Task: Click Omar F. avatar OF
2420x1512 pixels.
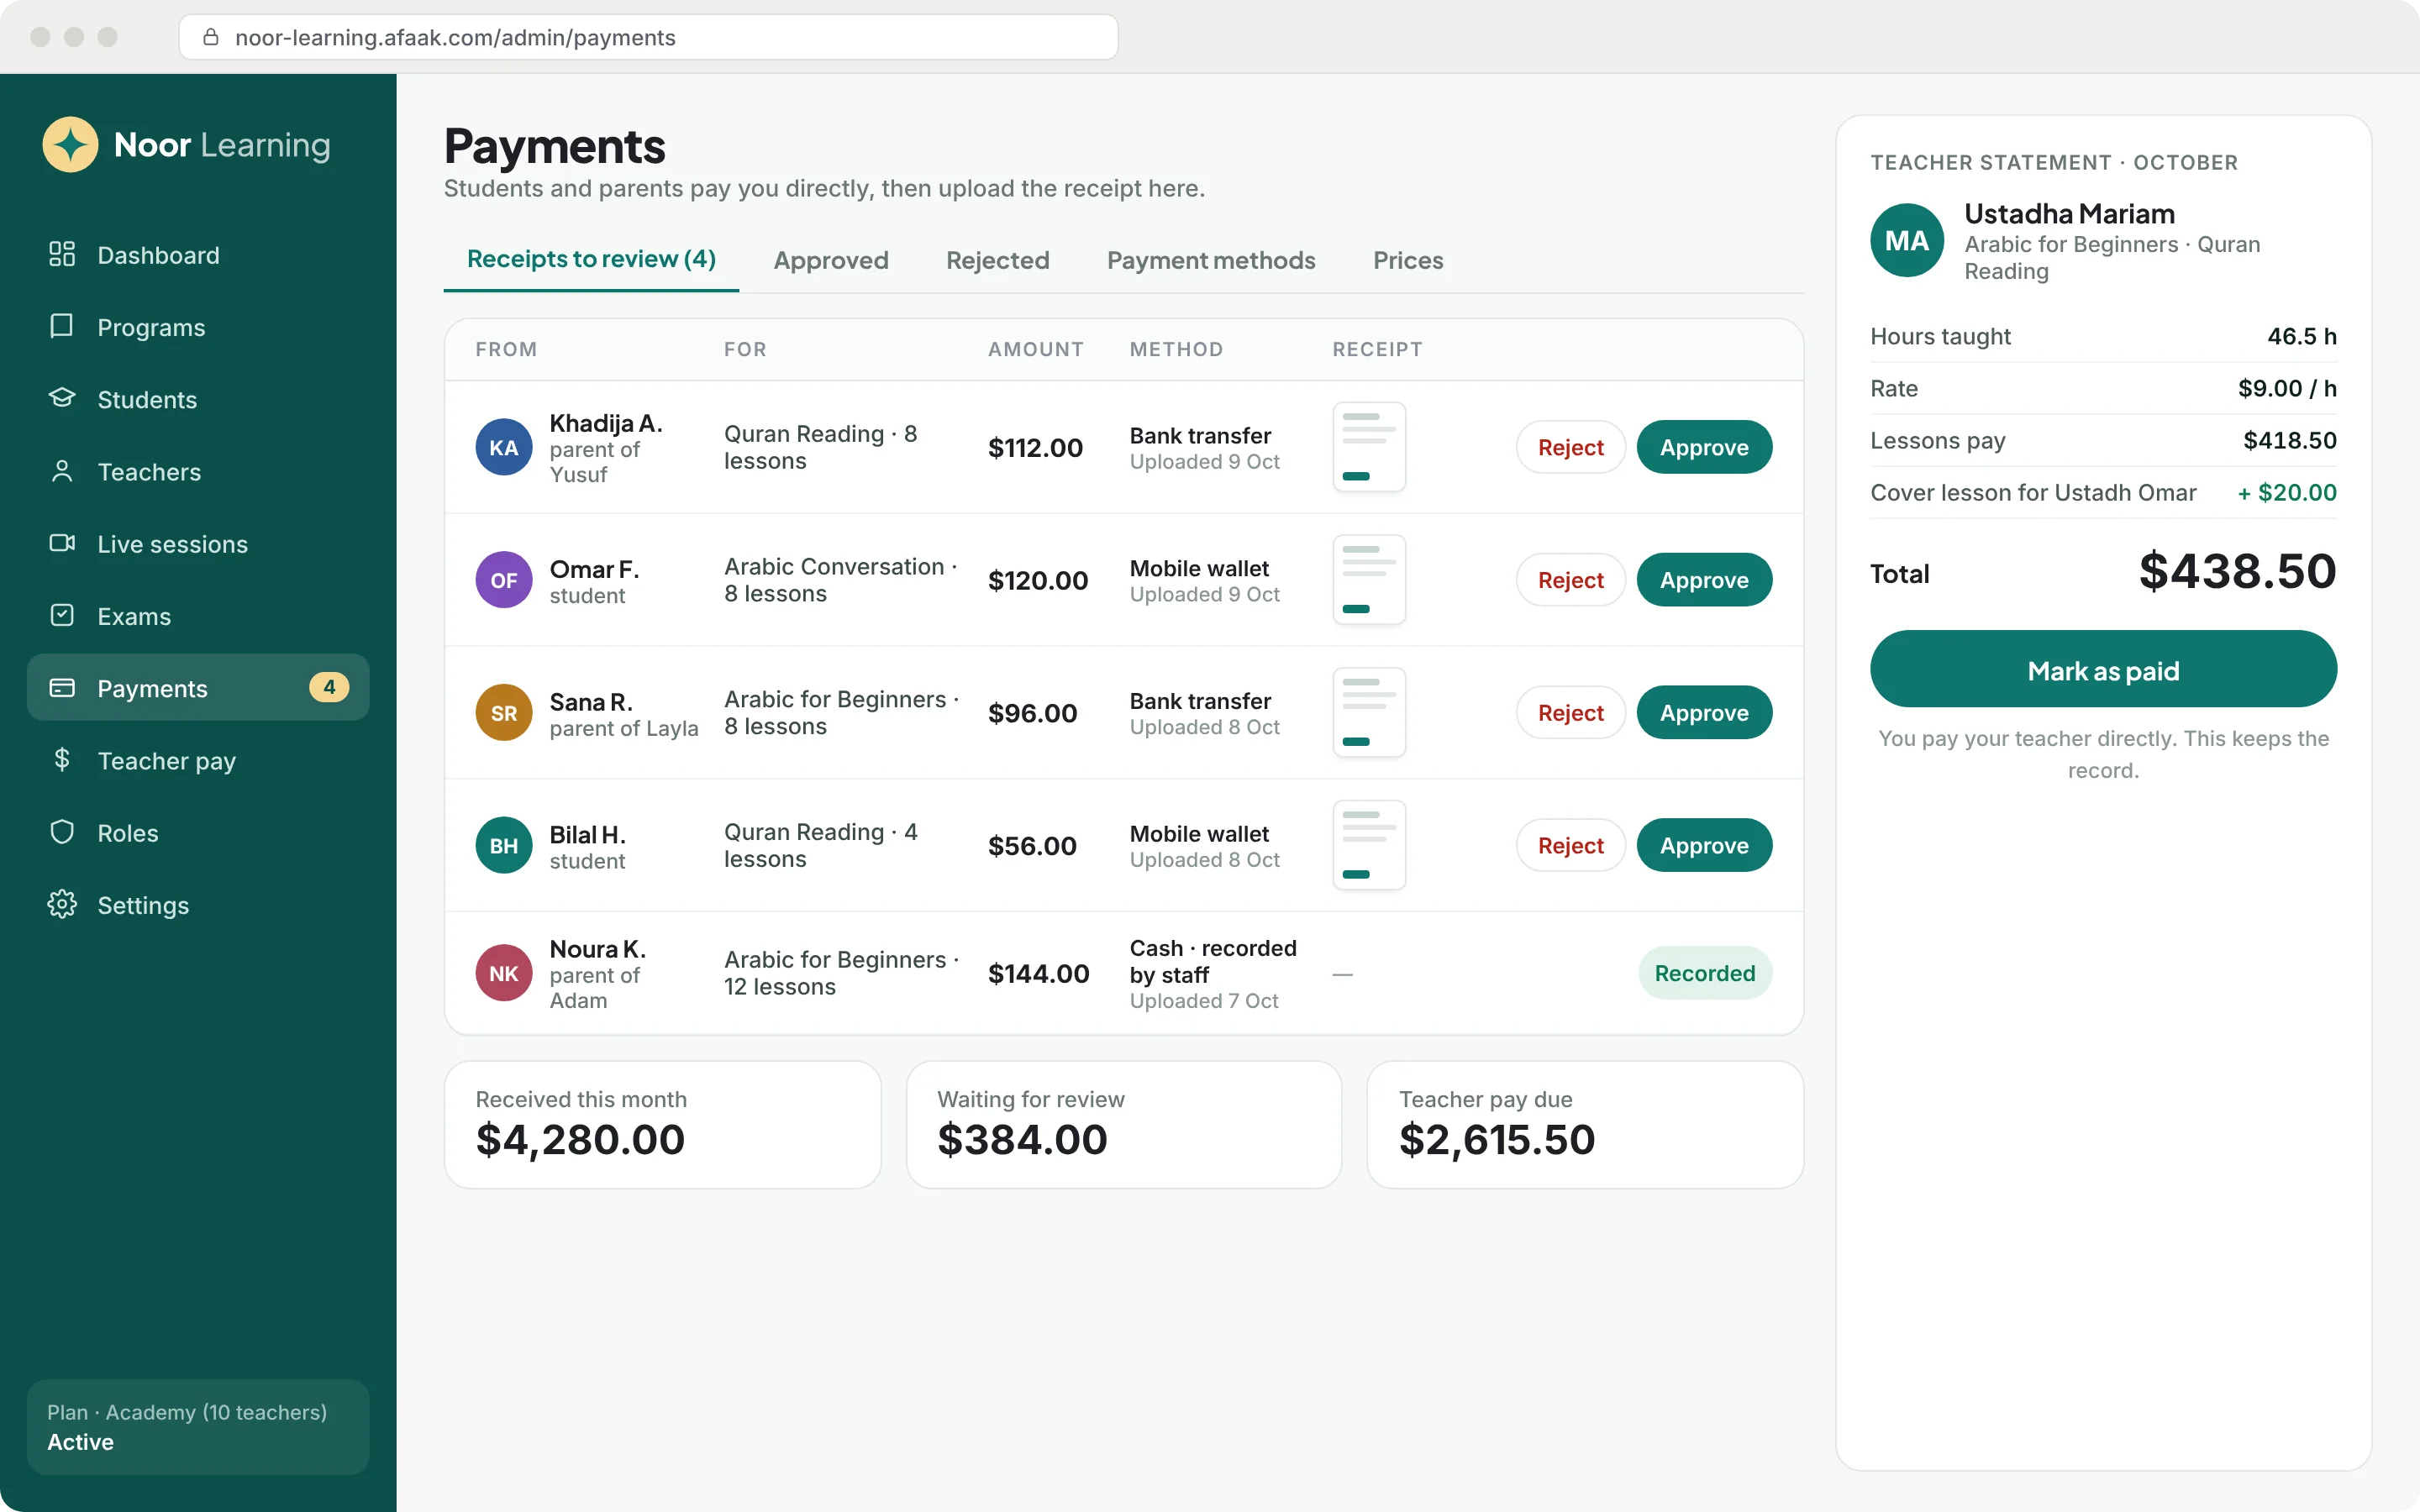Action: (503, 580)
